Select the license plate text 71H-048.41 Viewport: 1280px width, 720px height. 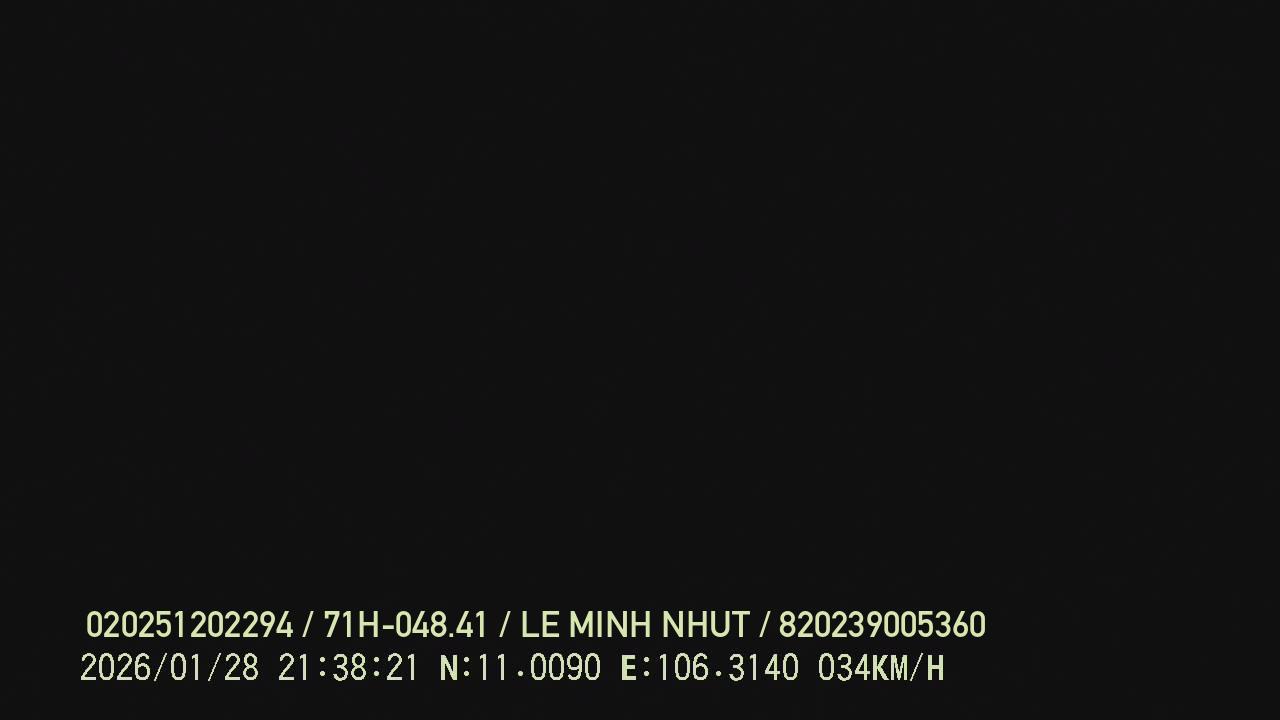point(405,625)
